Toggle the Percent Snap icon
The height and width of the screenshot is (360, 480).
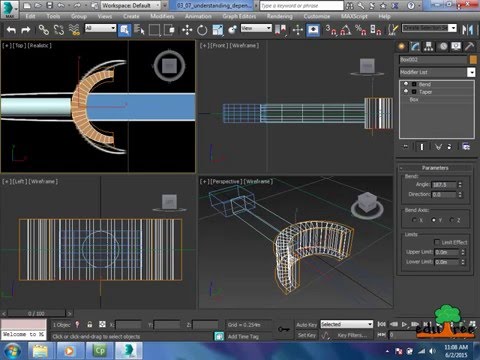(x=361, y=30)
